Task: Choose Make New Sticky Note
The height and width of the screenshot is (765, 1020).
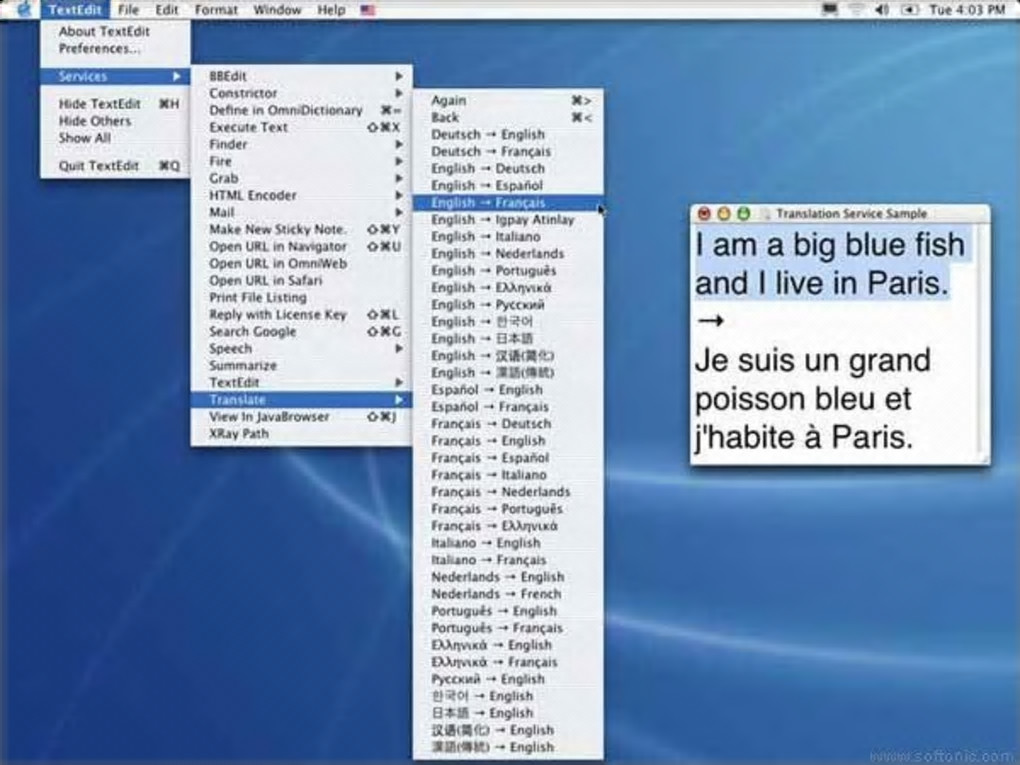Action: 301,229
